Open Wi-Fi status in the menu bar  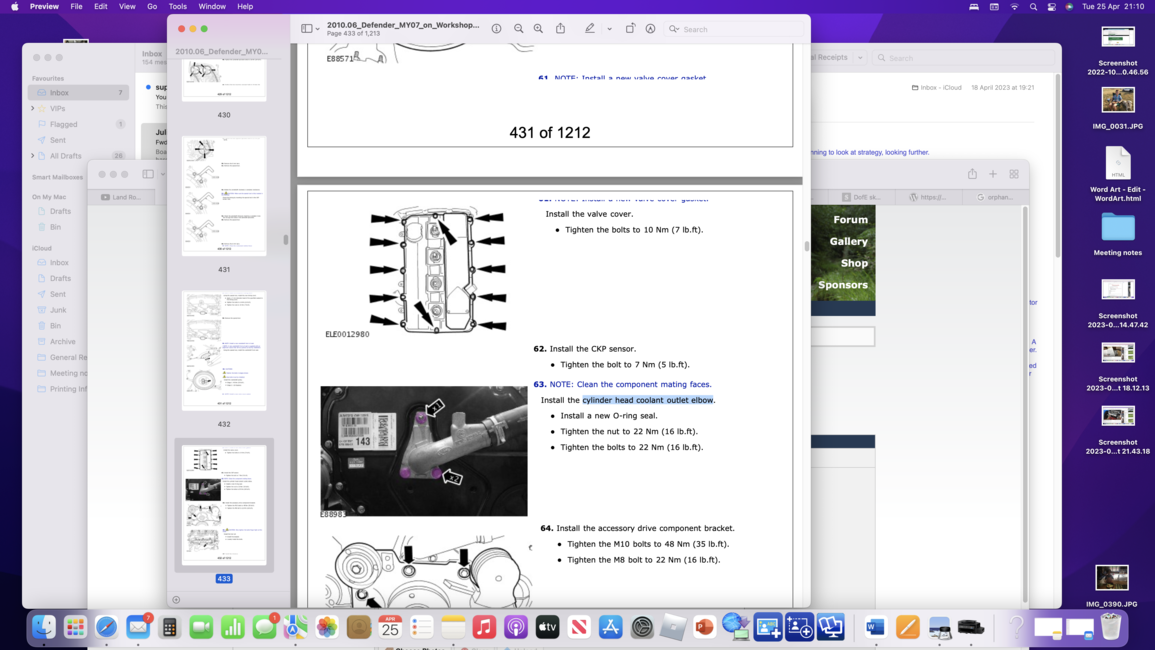pyautogui.click(x=1014, y=7)
